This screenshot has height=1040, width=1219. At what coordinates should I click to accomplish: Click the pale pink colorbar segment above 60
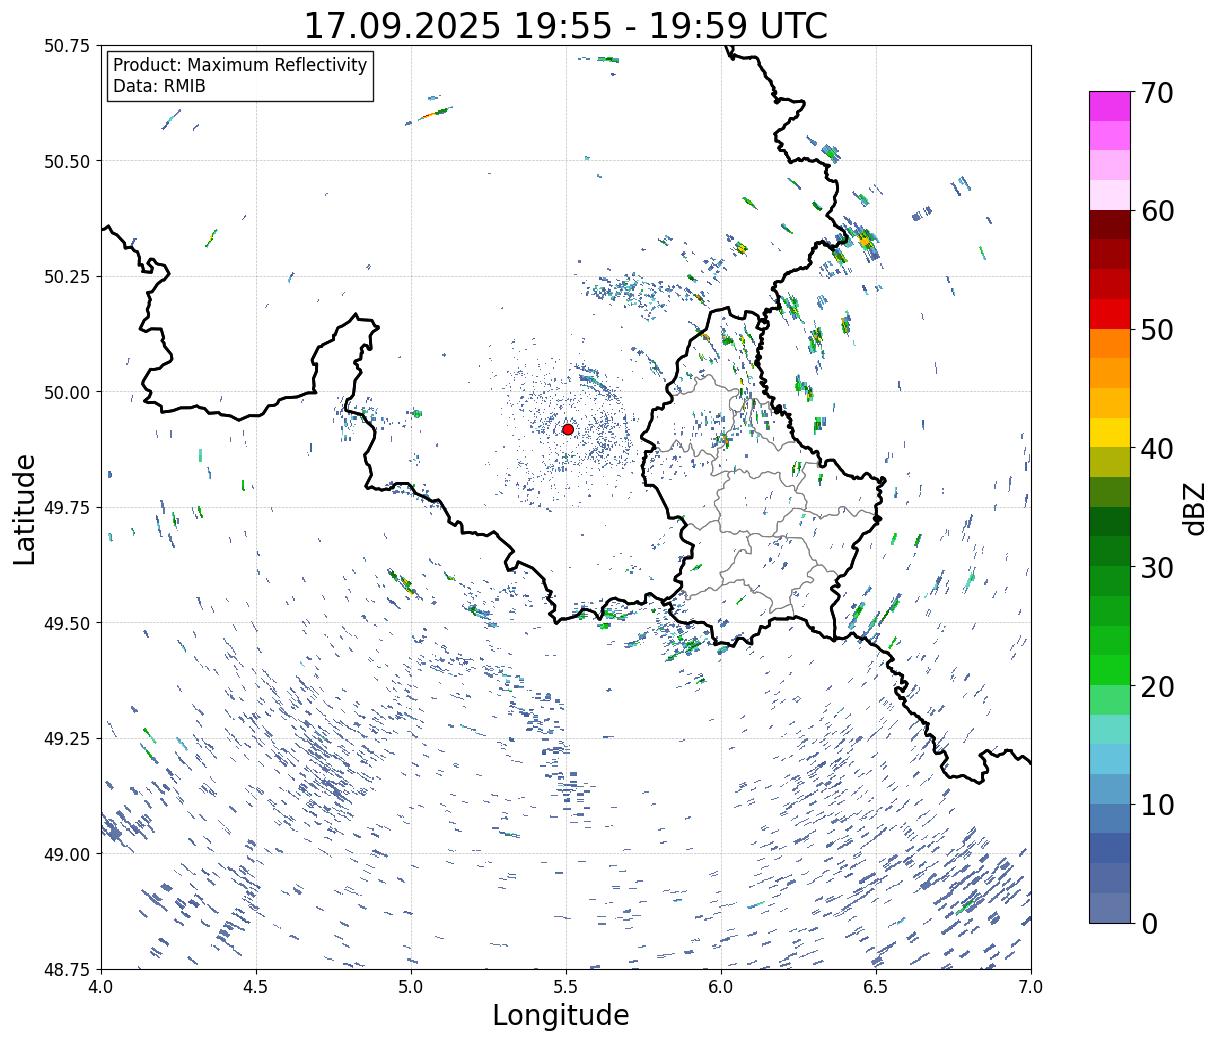pyautogui.click(x=1110, y=195)
